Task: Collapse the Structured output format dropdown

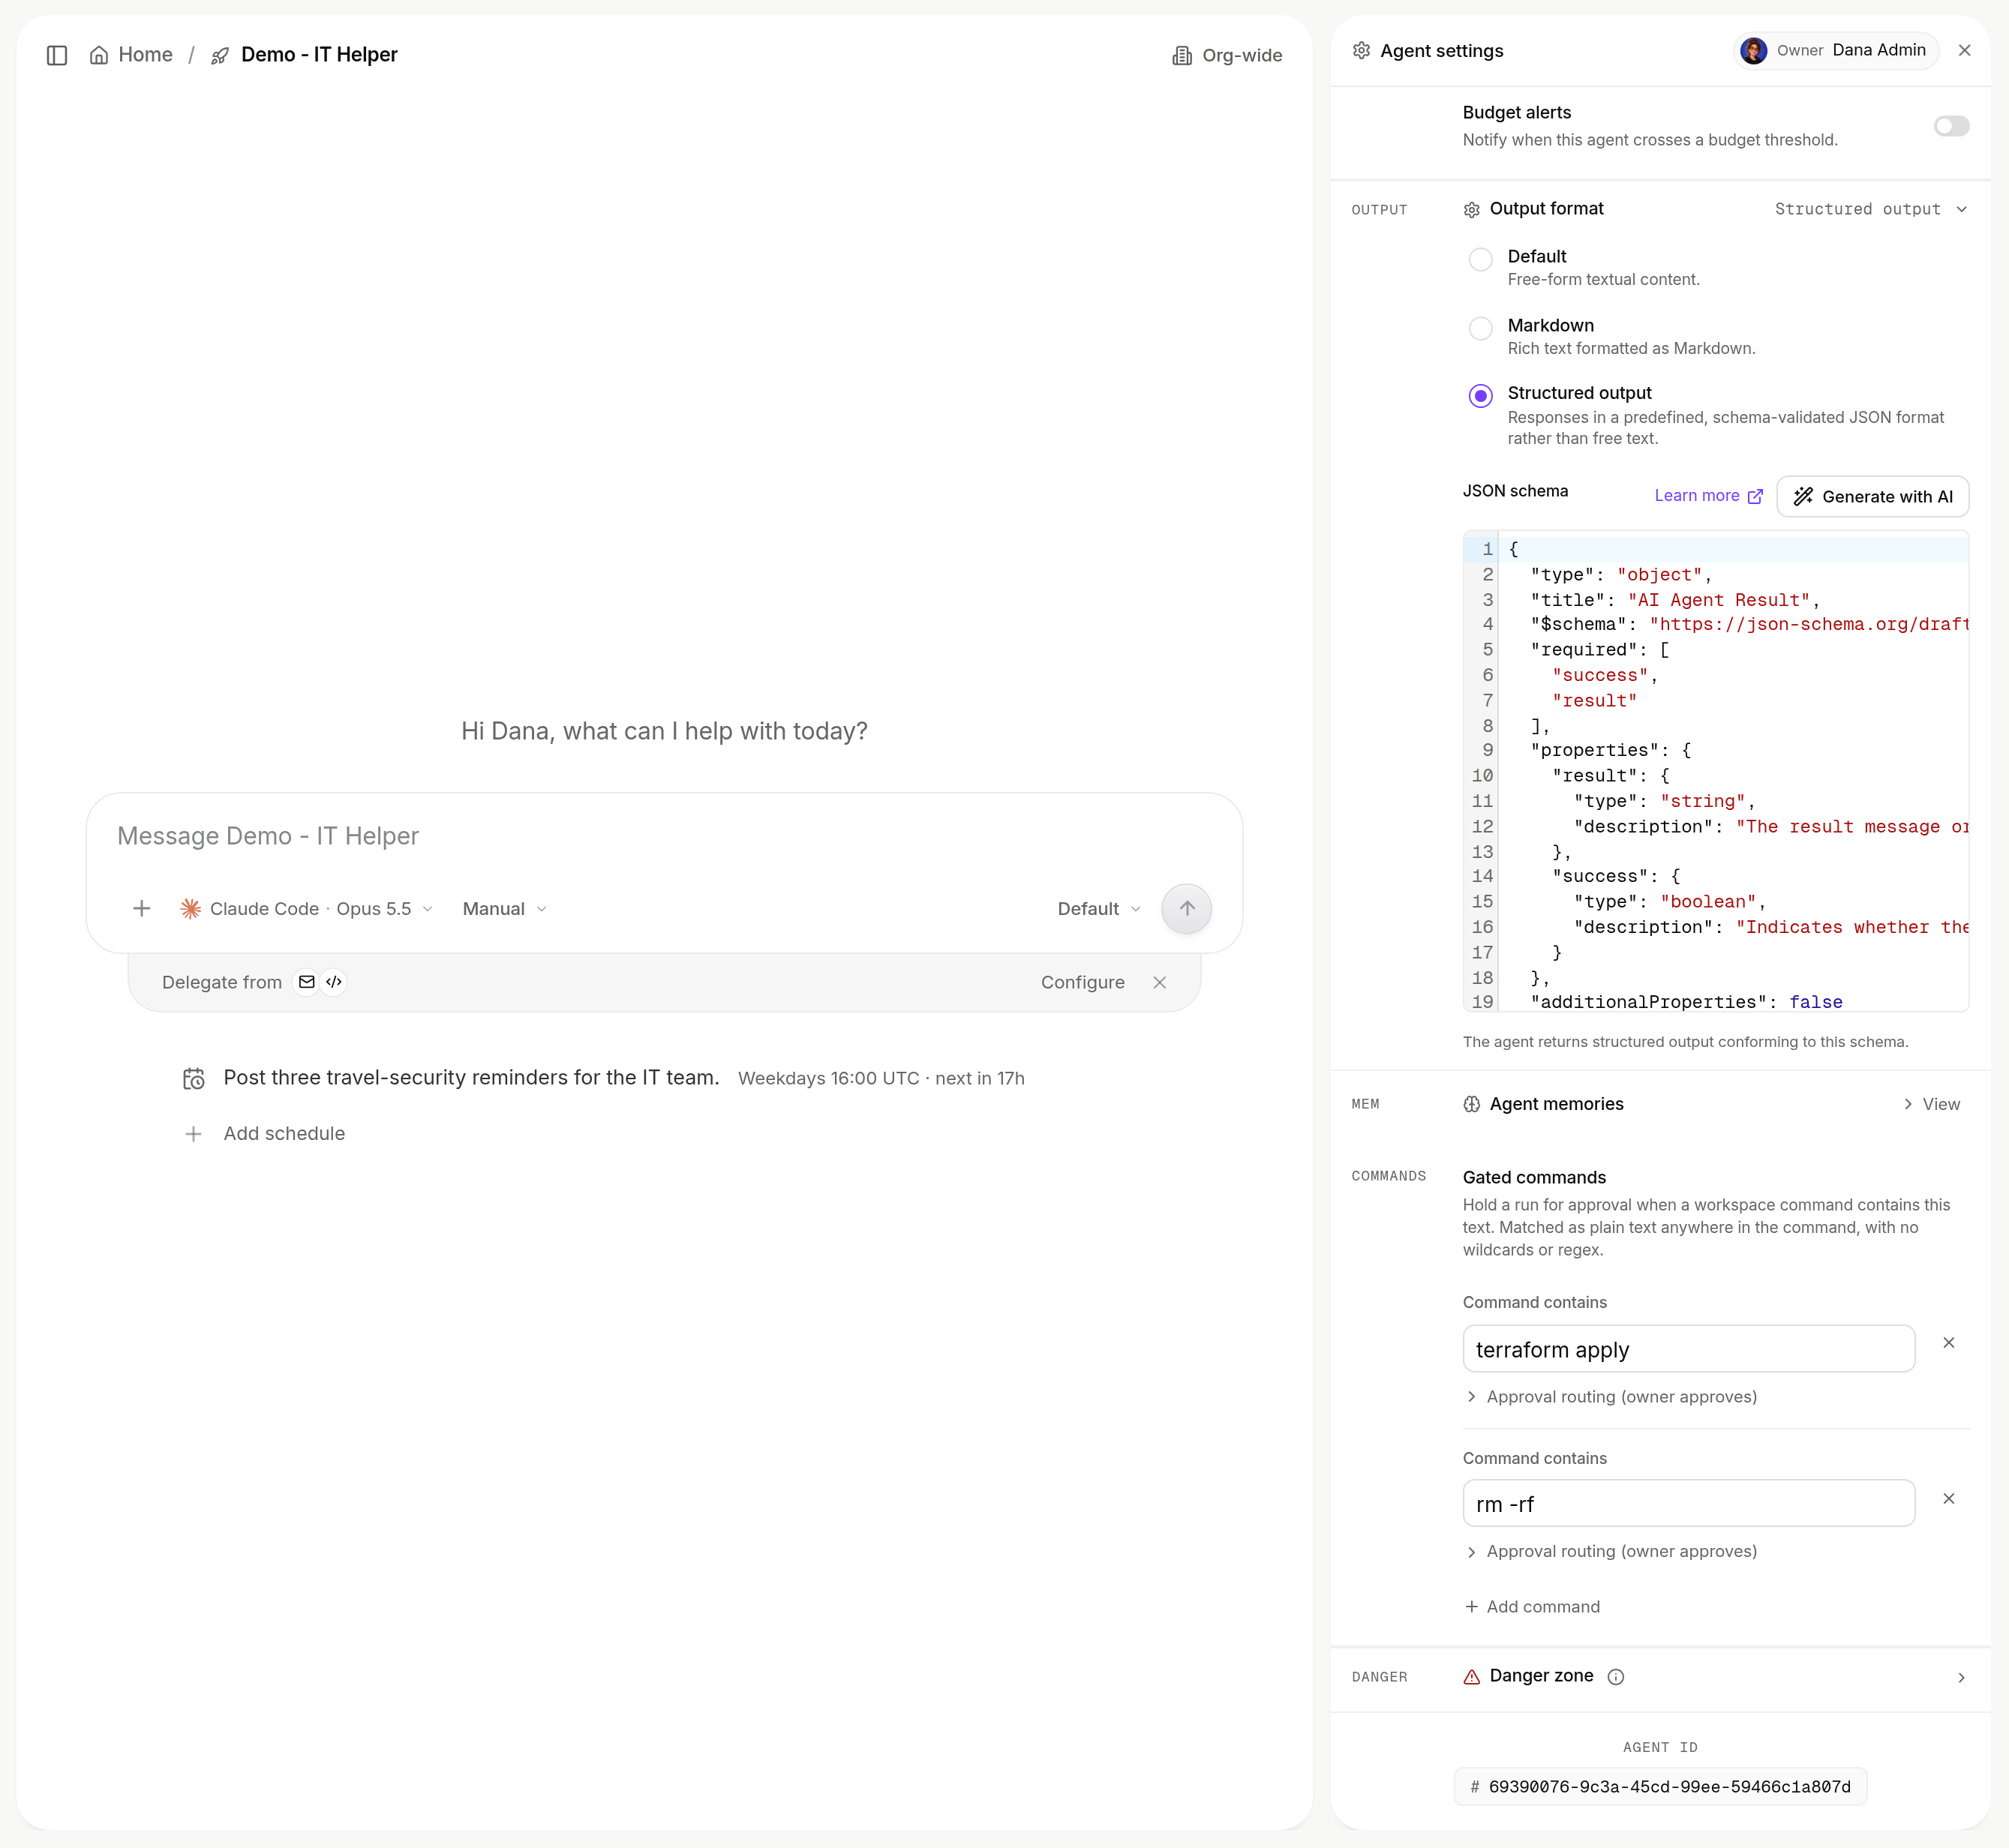Action: click(1870, 209)
